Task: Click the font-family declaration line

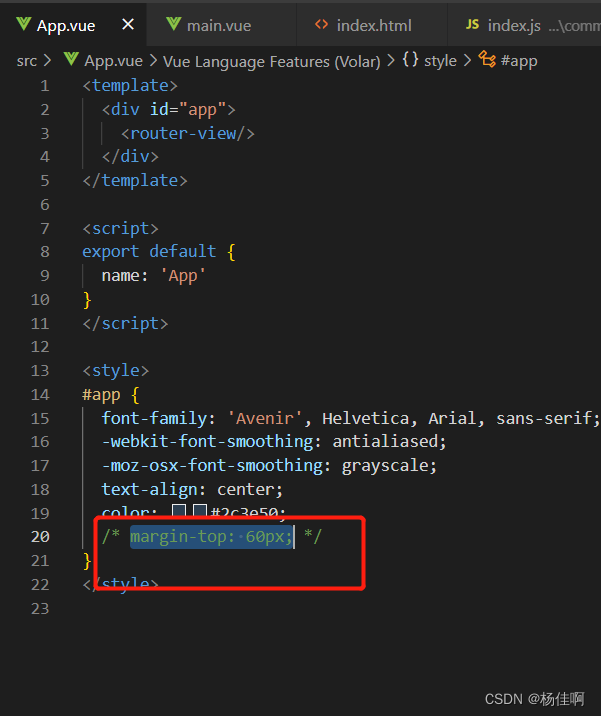Action: tap(350, 418)
